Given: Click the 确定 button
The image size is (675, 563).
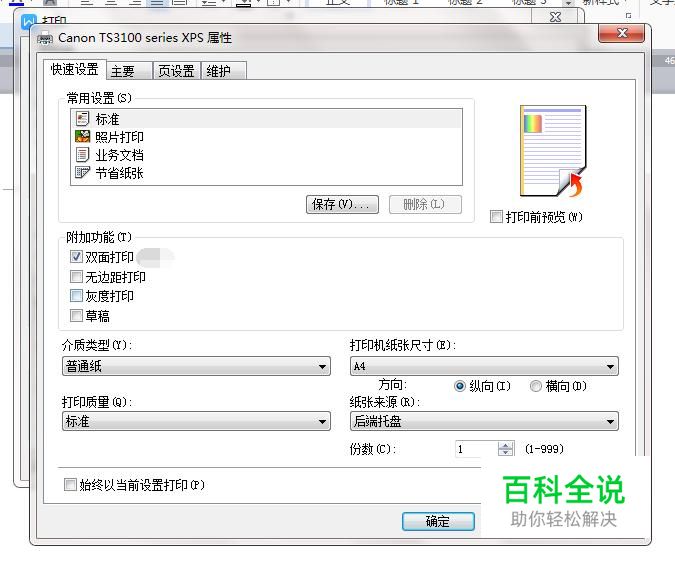Looking at the screenshot, I should (438, 521).
